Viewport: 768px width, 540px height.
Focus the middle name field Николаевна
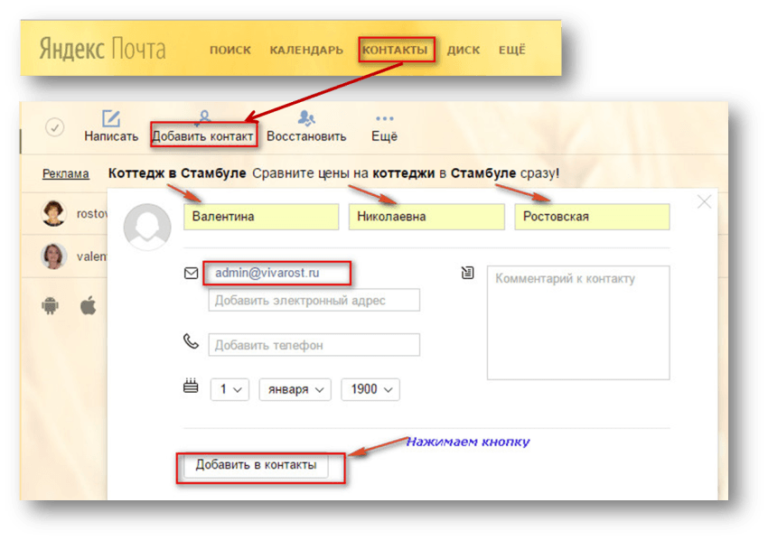click(426, 217)
